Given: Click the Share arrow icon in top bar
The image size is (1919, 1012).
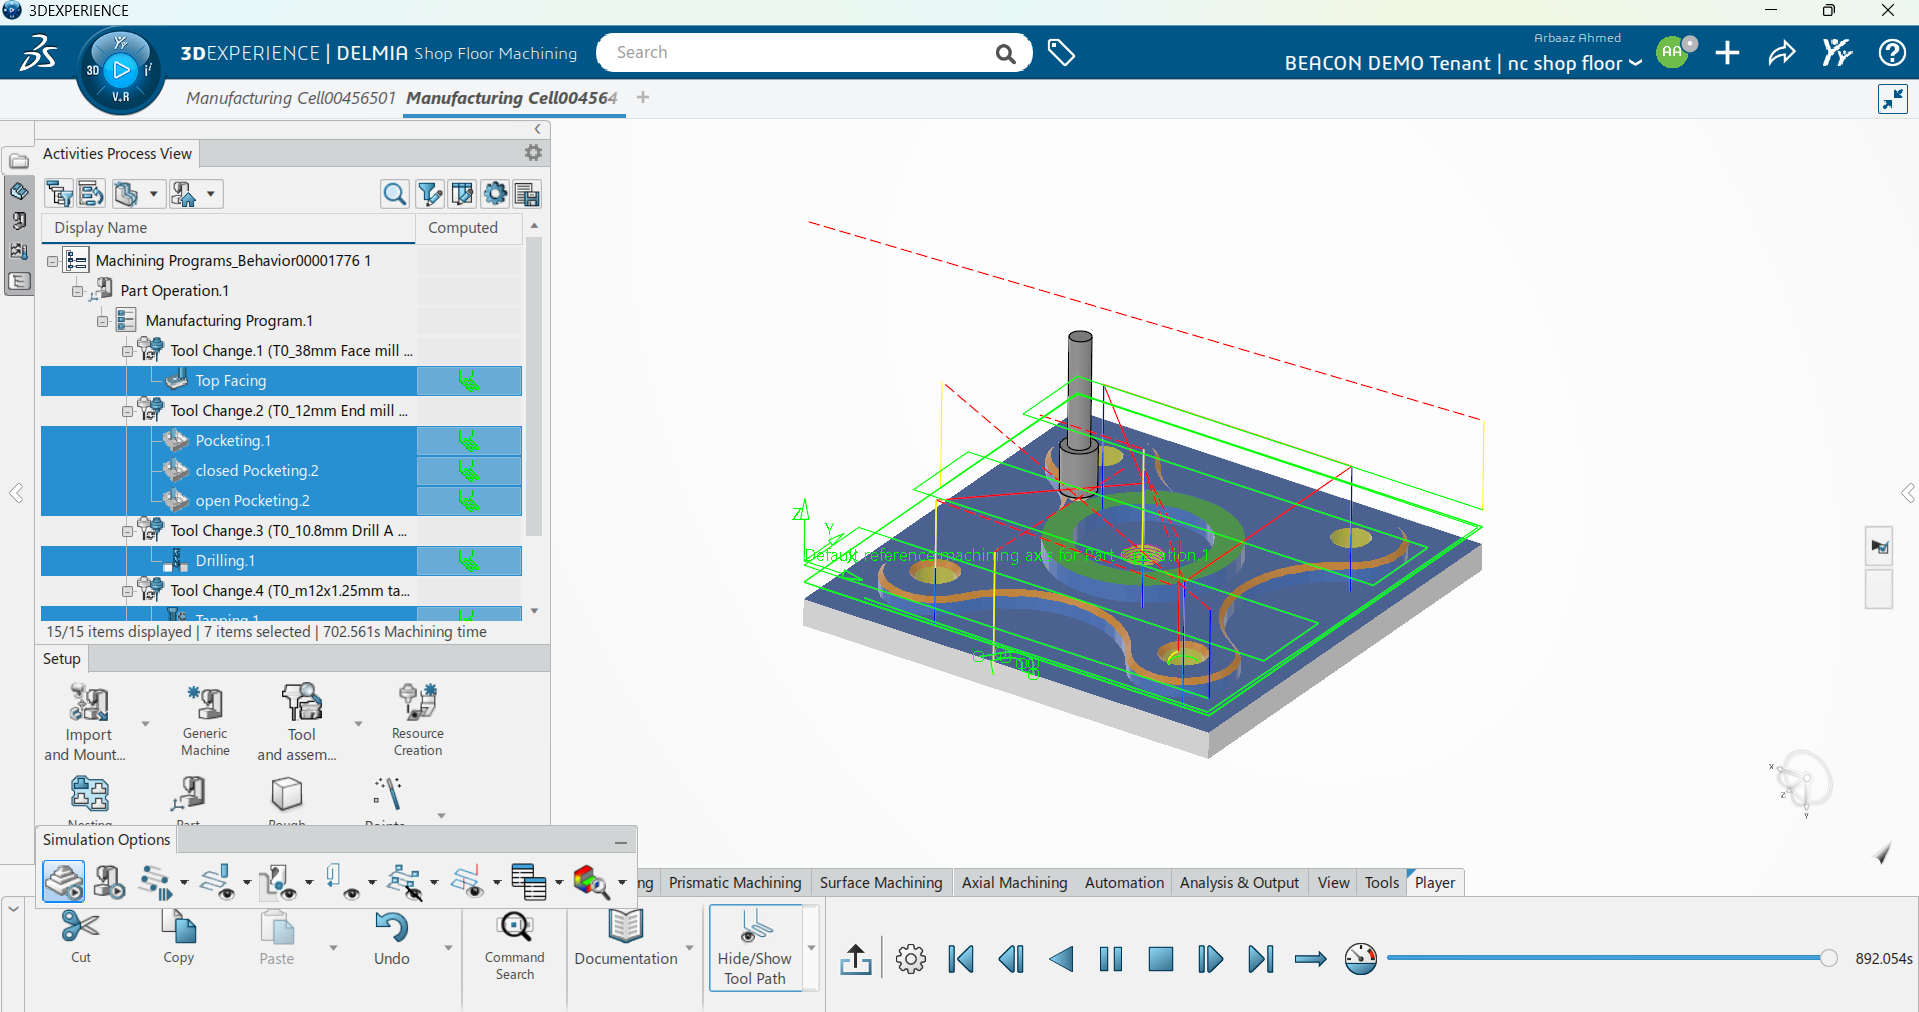Looking at the screenshot, I should click(x=1782, y=53).
